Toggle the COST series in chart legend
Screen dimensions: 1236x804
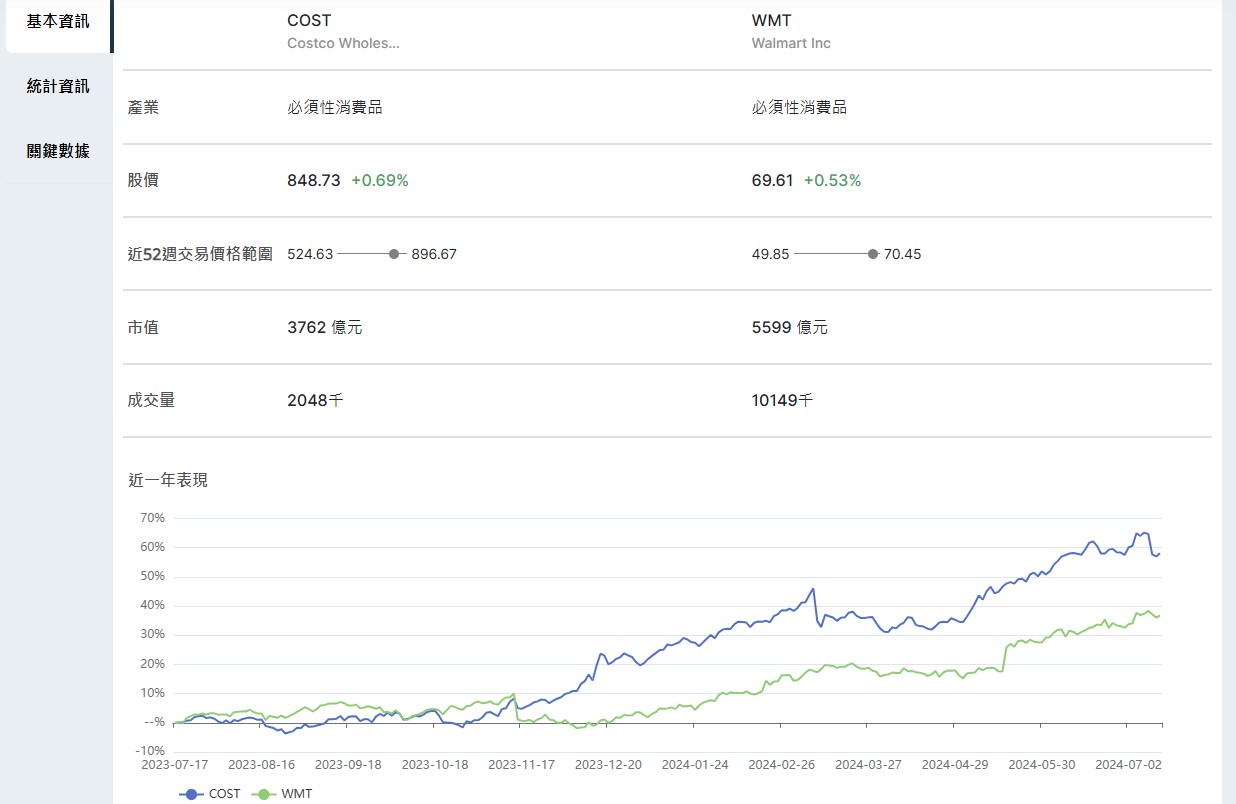[x=211, y=793]
